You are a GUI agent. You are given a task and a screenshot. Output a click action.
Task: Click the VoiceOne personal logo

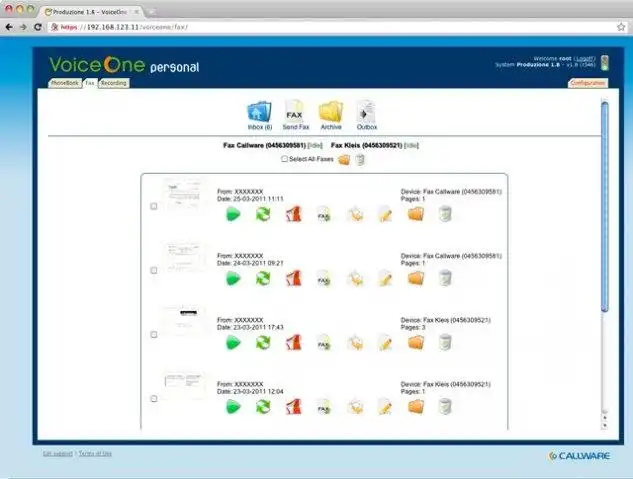coord(124,65)
